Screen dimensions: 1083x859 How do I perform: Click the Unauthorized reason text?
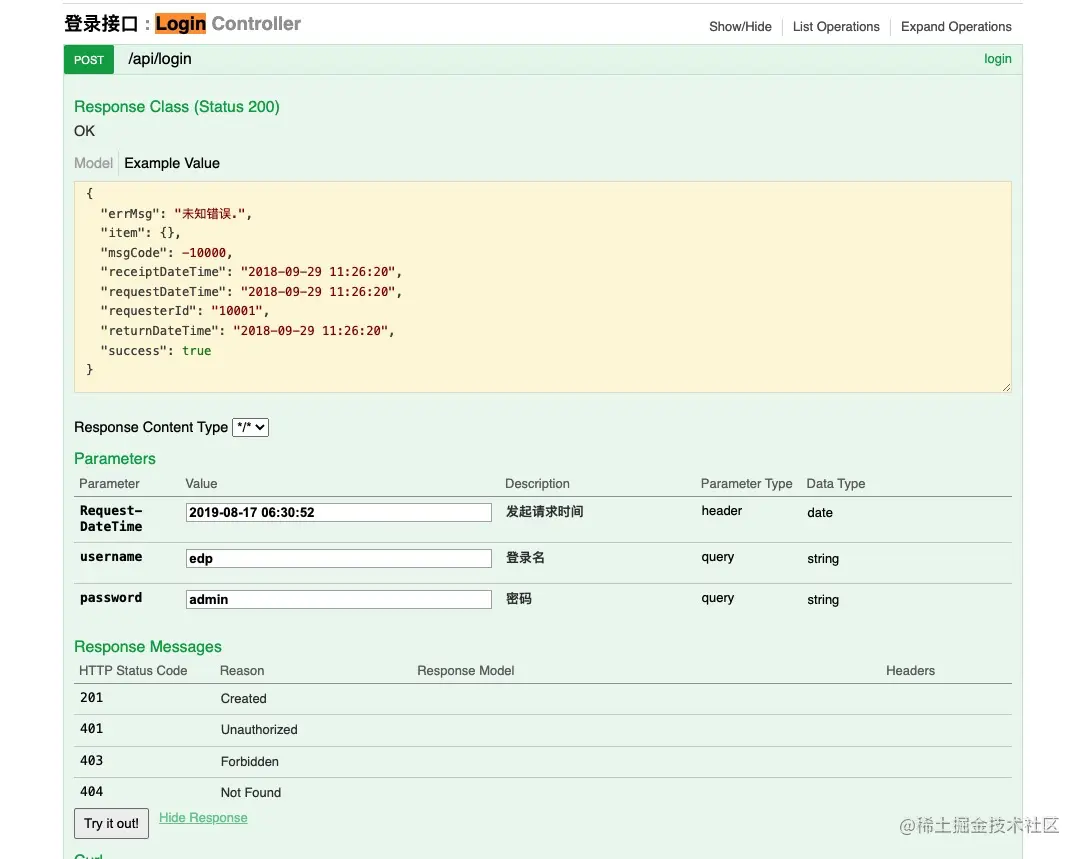[x=259, y=729]
